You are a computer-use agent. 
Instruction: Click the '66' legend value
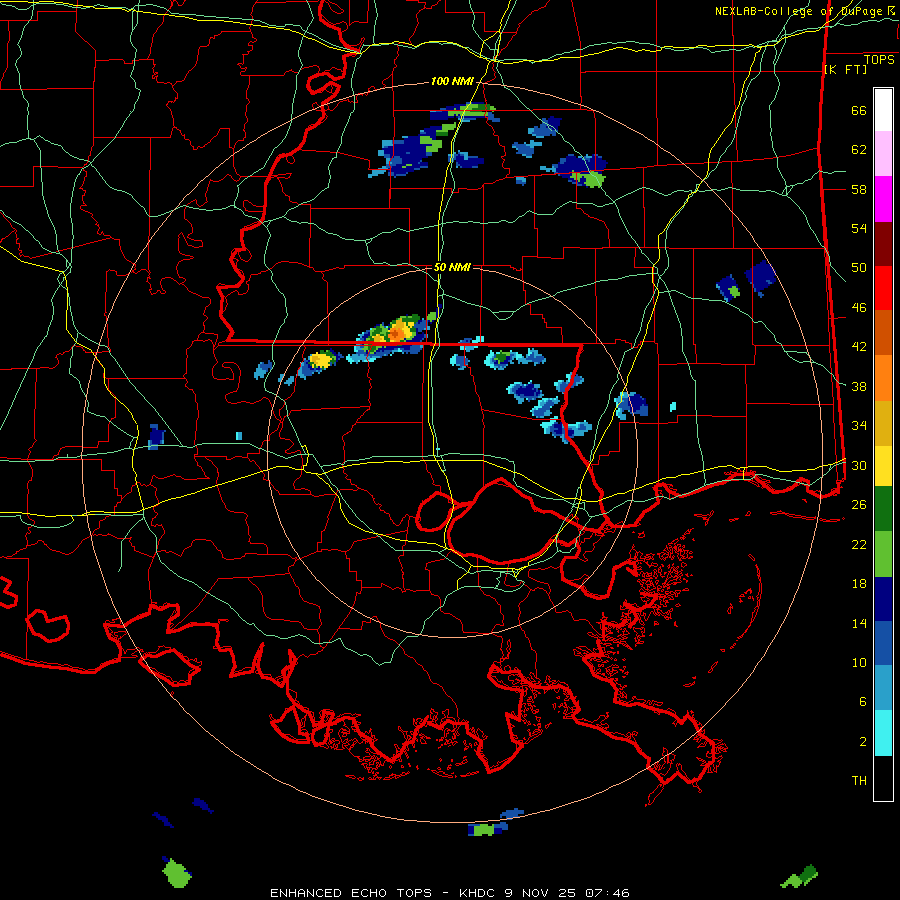point(859,110)
